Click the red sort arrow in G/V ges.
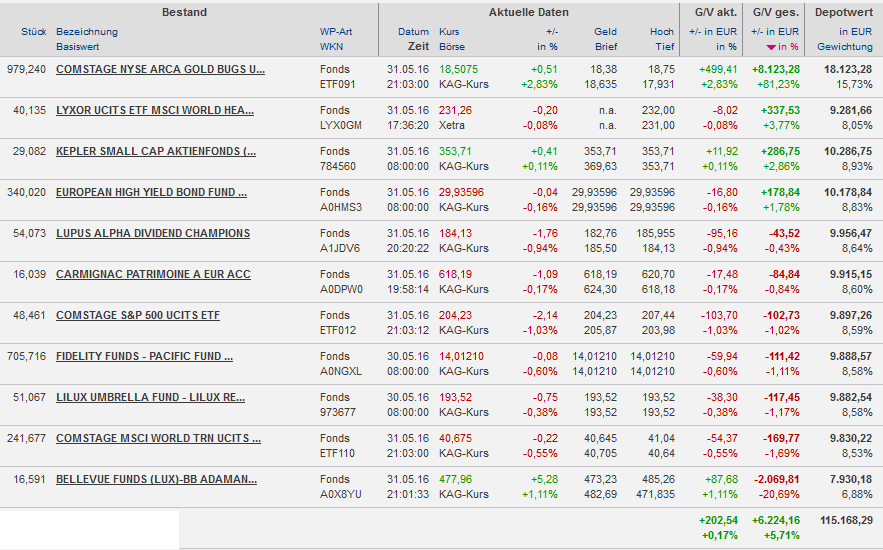Image resolution: width=883 pixels, height=550 pixels. click(770, 47)
